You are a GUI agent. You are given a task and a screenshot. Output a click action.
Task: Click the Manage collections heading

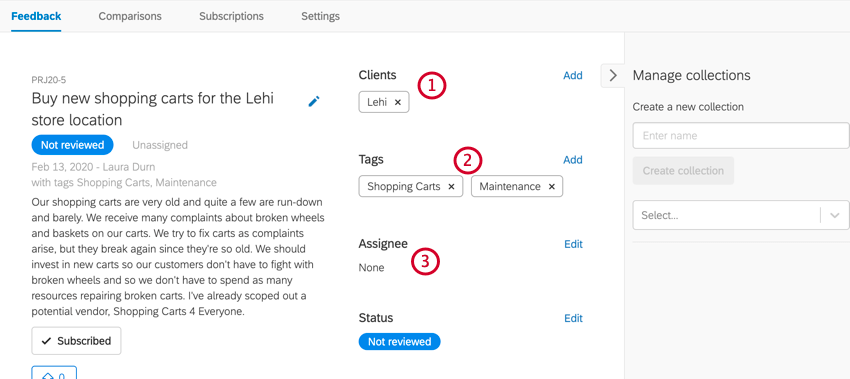point(692,75)
